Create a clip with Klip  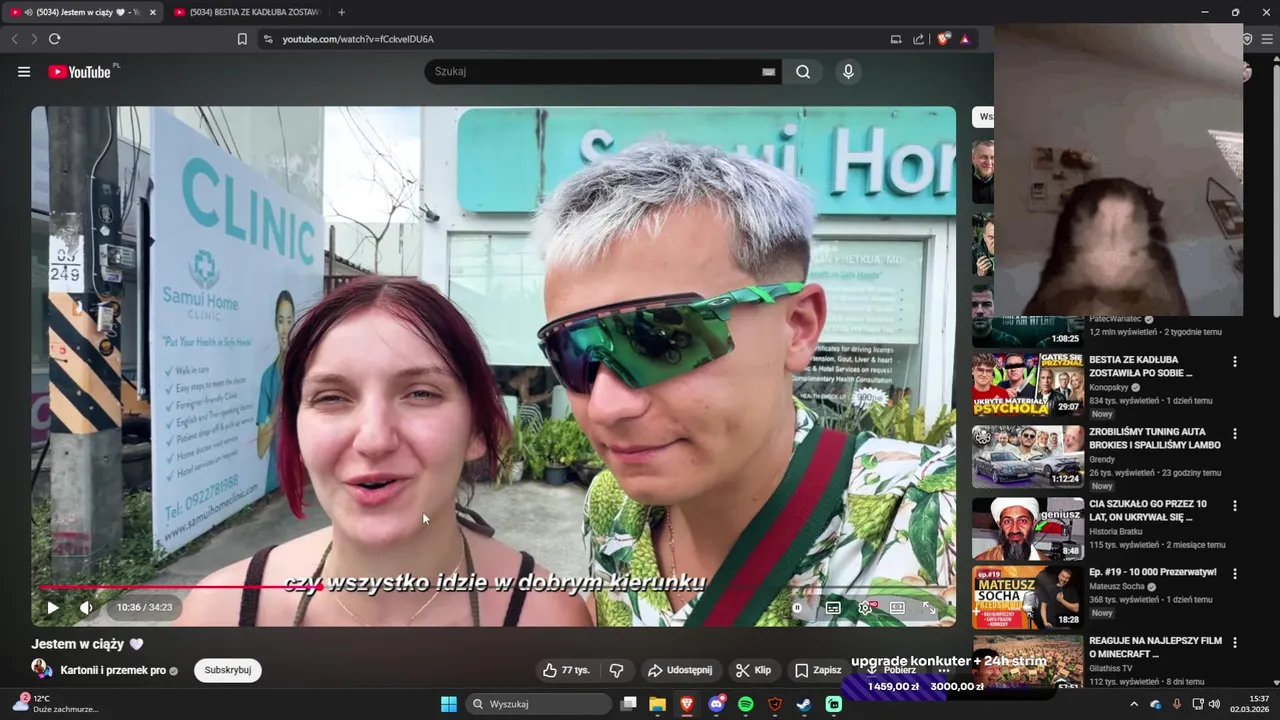(753, 670)
